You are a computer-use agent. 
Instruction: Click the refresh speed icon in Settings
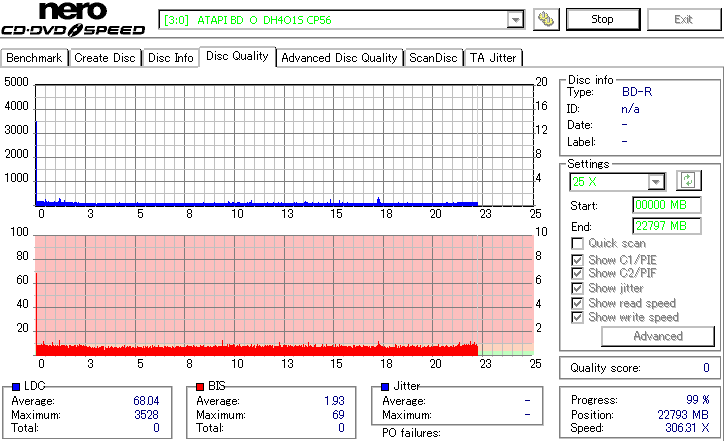tap(688, 180)
